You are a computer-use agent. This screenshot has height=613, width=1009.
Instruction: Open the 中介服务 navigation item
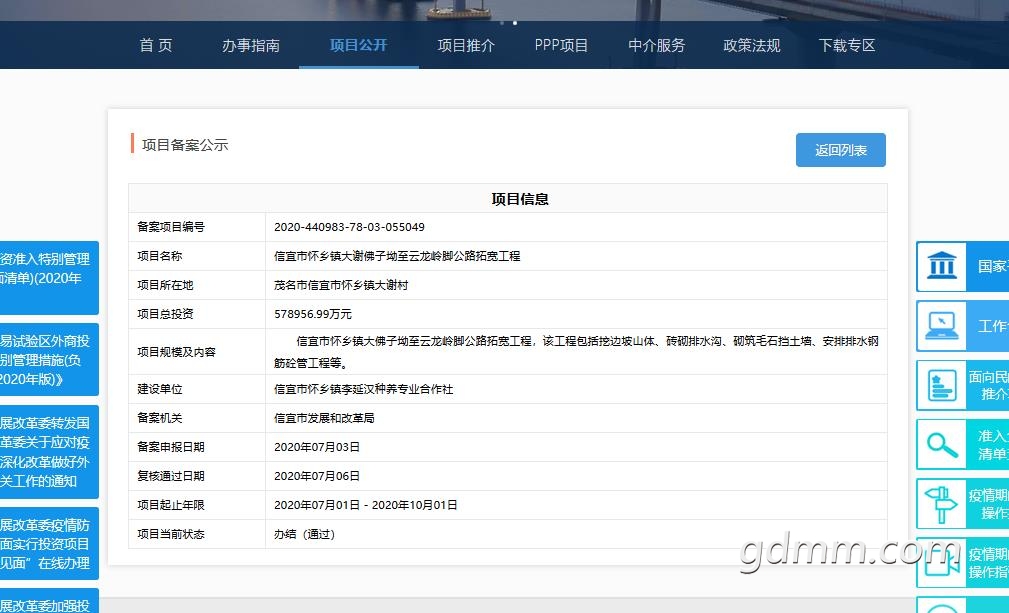click(656, 45)
